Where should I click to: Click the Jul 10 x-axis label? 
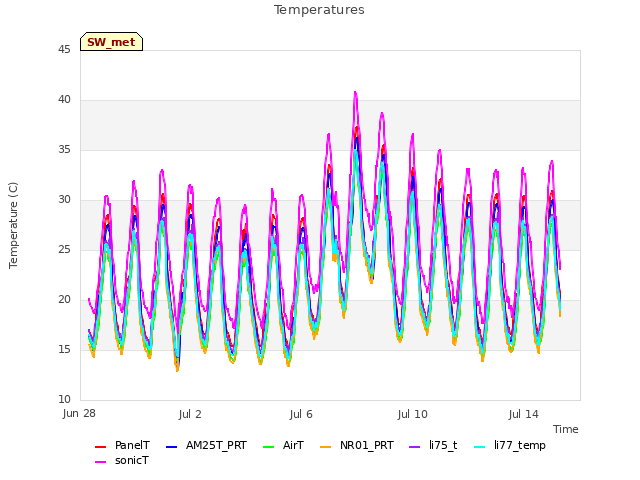pyautogui.click(x=412, y=414)
